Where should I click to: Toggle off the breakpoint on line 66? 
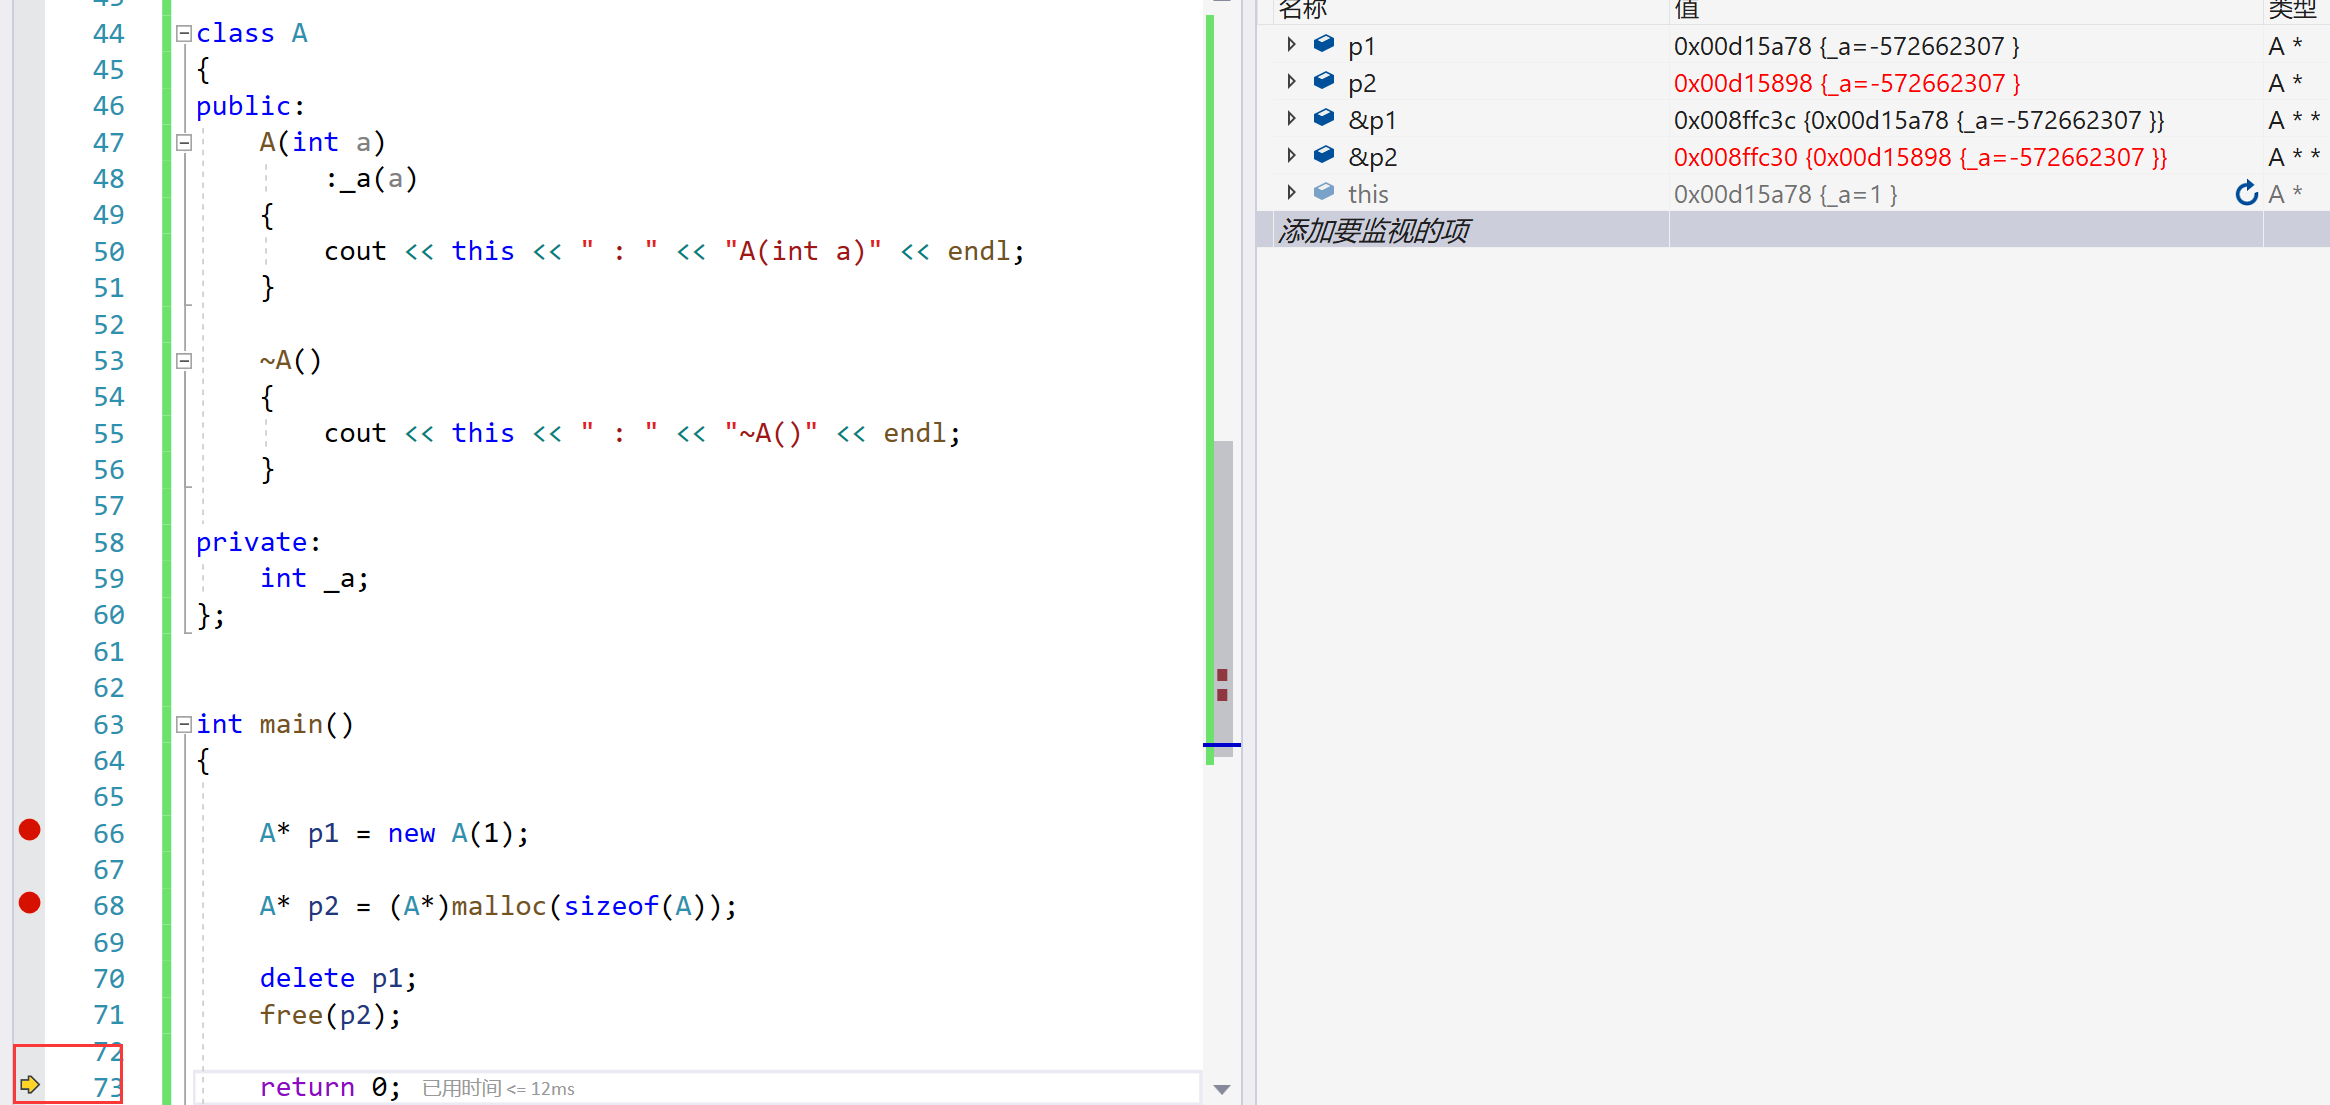click(x=30, y=830)
